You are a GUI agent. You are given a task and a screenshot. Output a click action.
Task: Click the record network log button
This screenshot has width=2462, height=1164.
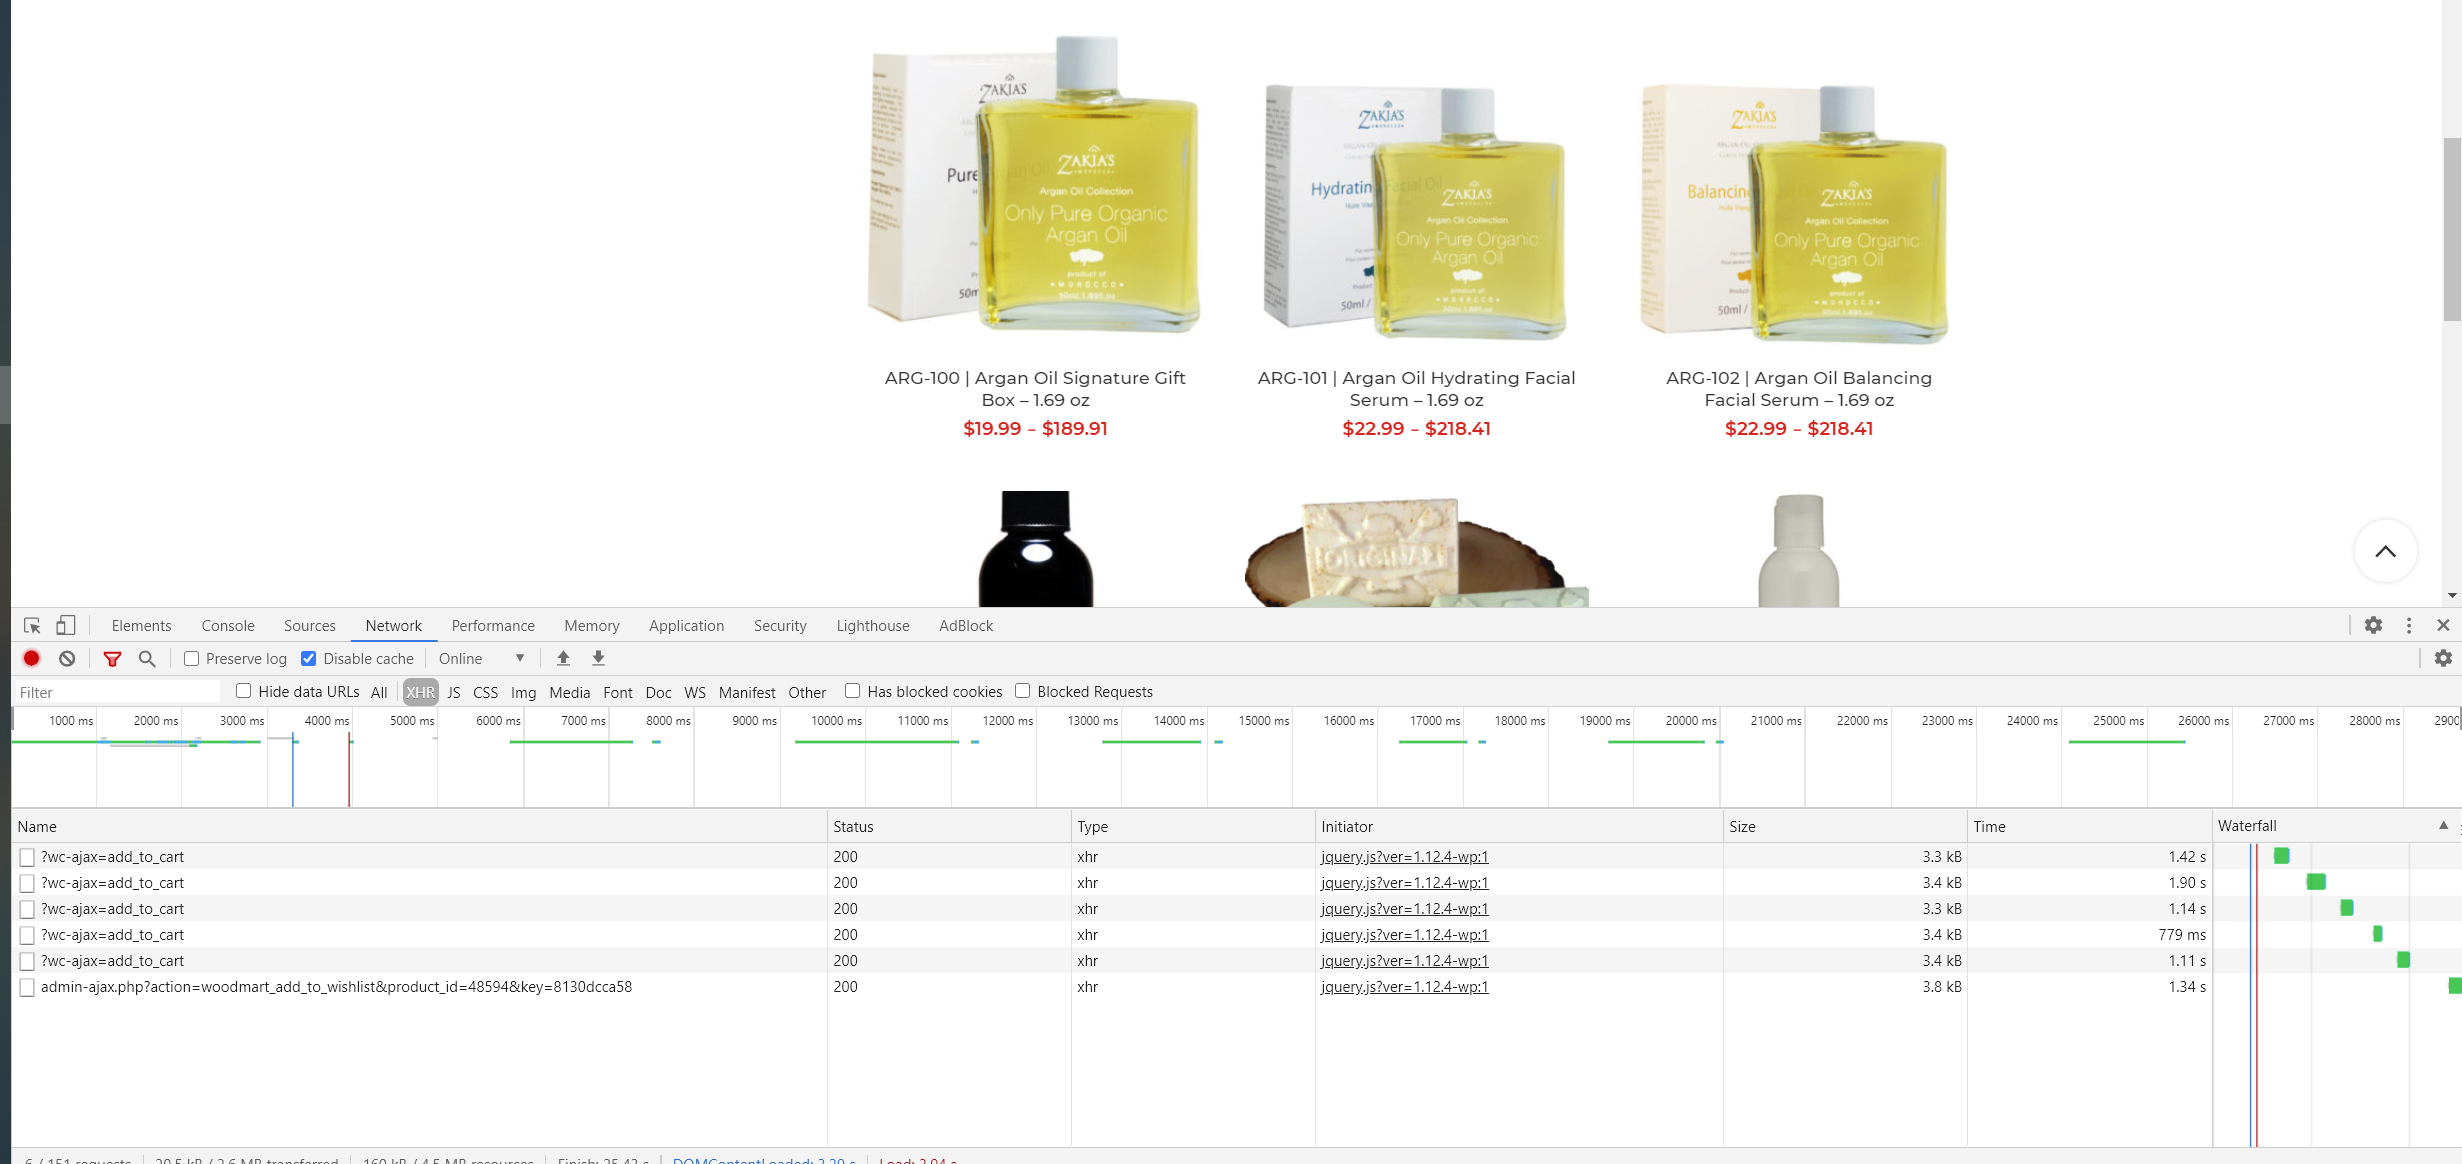click(31, 658)
